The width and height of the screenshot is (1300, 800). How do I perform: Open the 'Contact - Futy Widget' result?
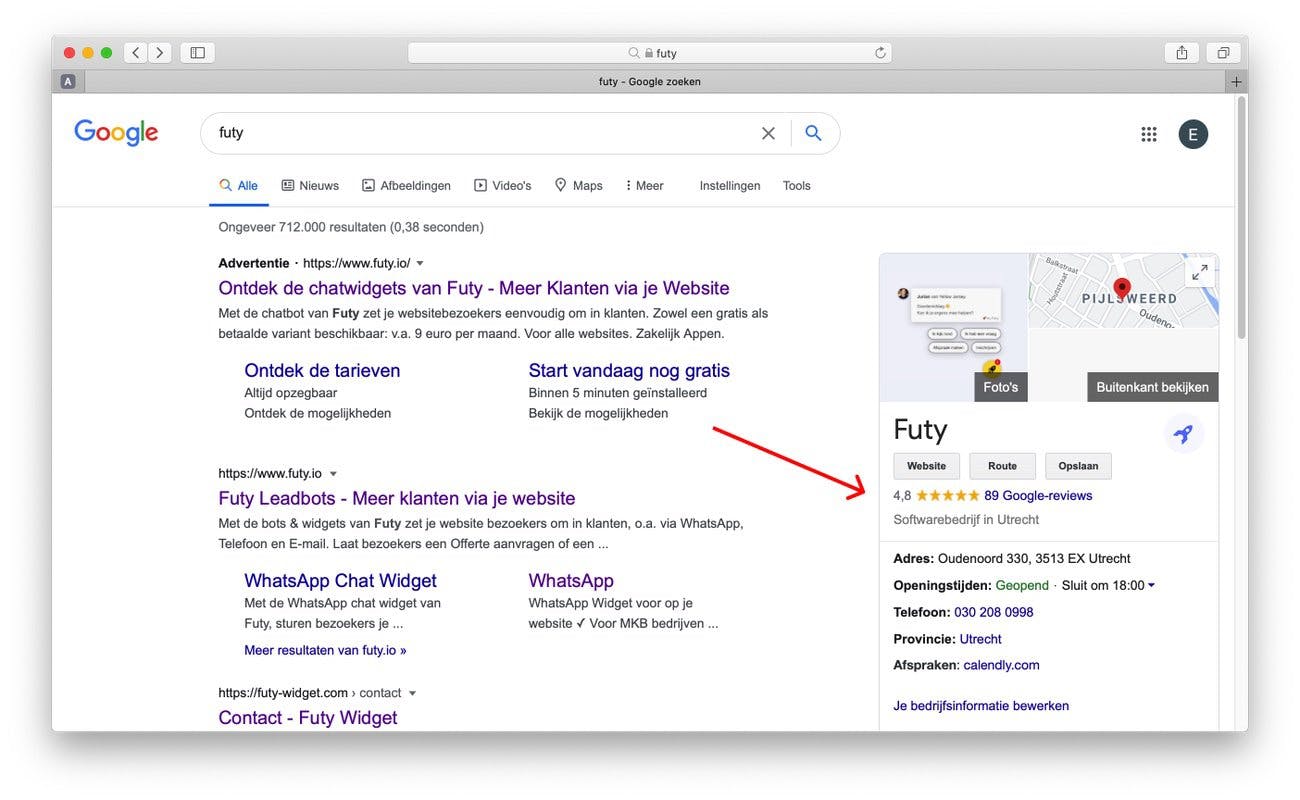[x=308, y=718]
